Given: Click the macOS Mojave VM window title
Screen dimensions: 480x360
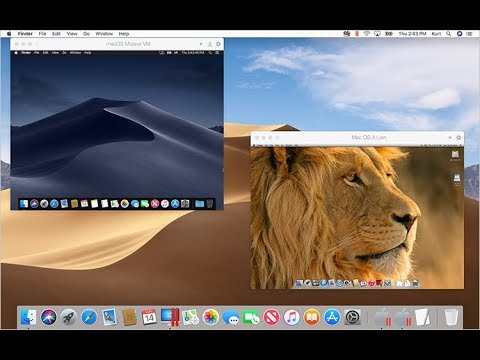Looking at the screenshot, I should (x=128, y=44).
